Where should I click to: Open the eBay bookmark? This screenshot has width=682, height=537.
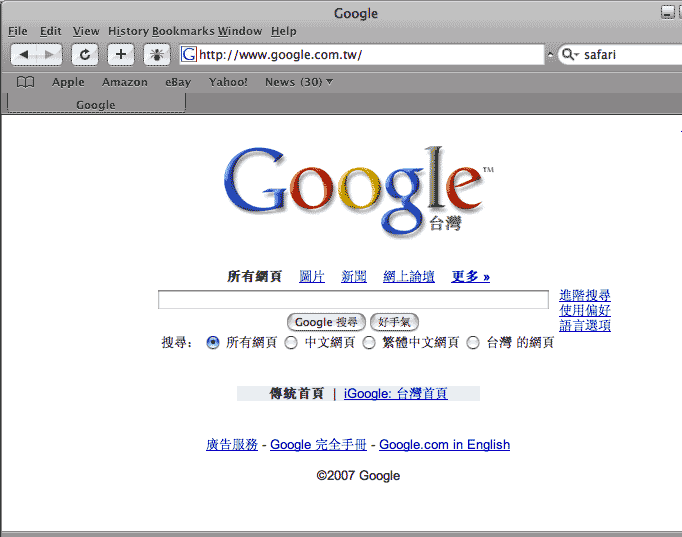pos(178,82)
